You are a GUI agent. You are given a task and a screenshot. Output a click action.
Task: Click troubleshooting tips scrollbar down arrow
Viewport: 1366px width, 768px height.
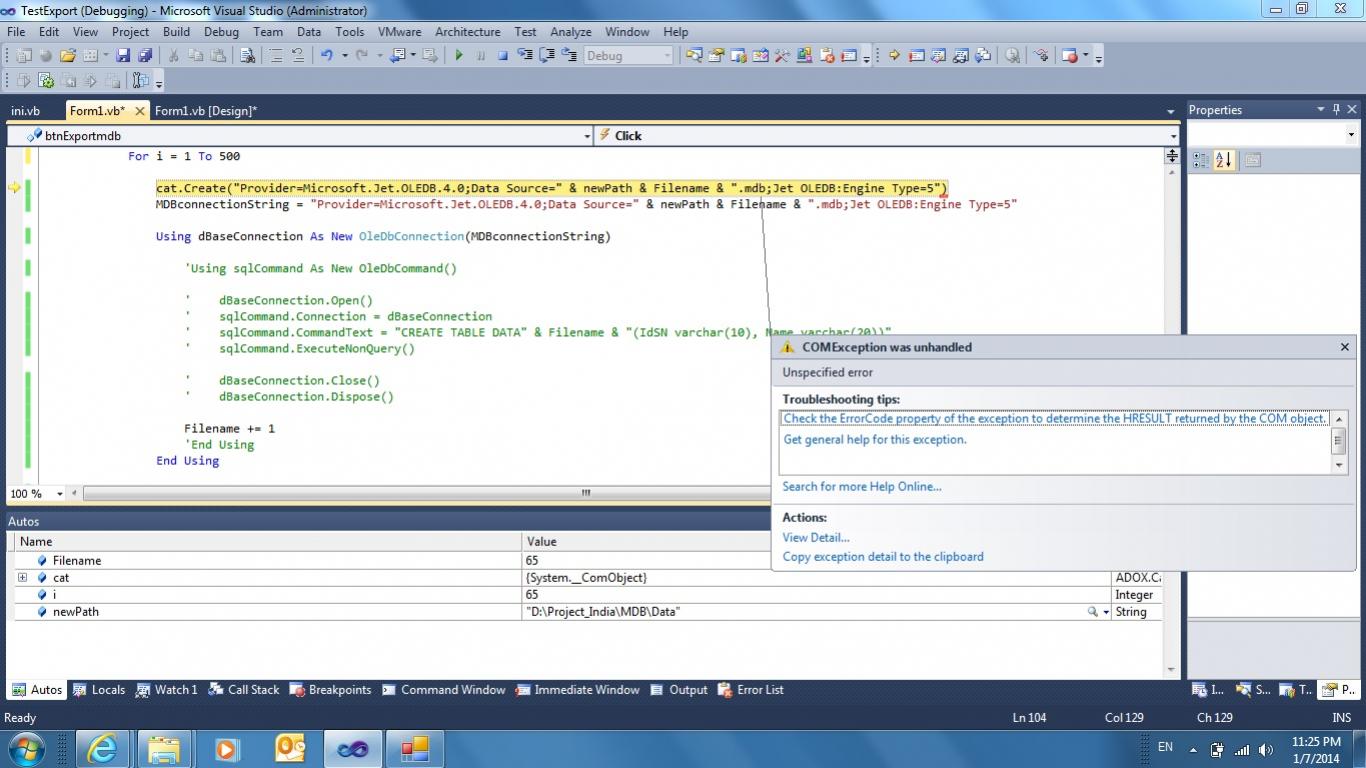pos(1339,466)
